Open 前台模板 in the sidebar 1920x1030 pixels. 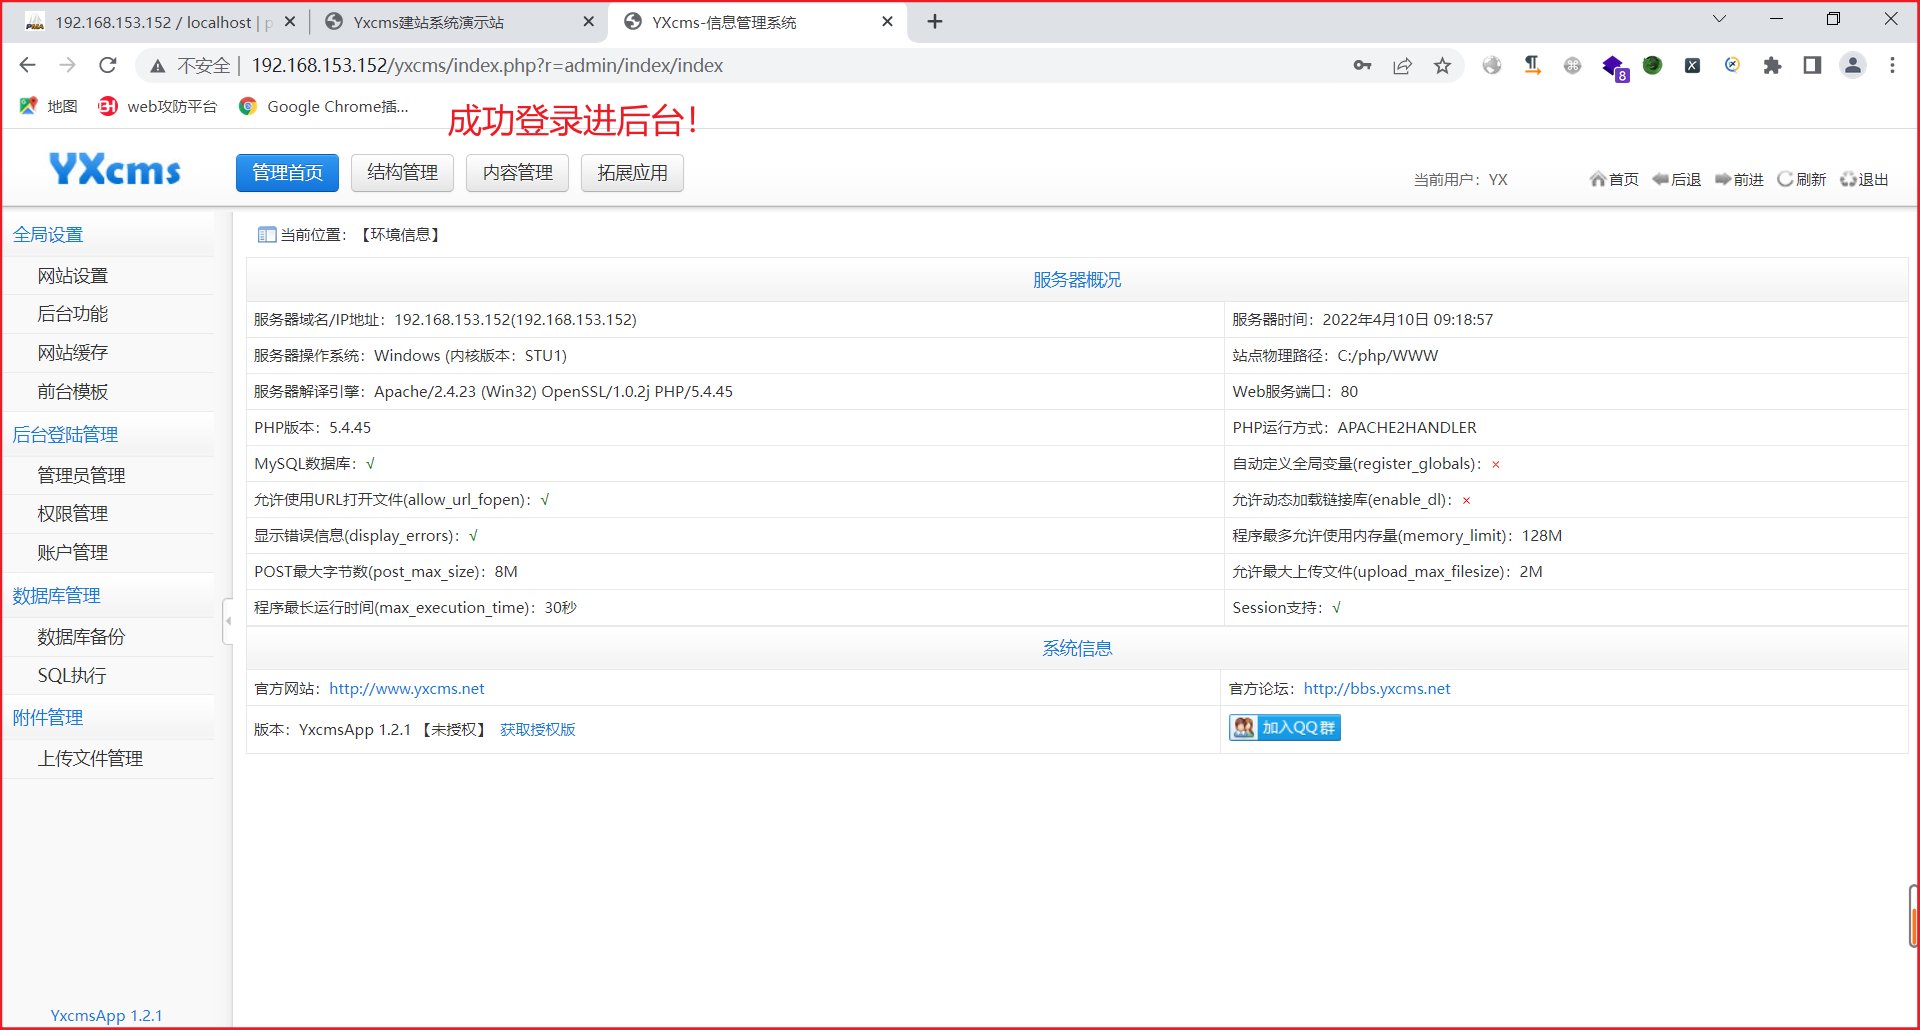coord(72,392)
